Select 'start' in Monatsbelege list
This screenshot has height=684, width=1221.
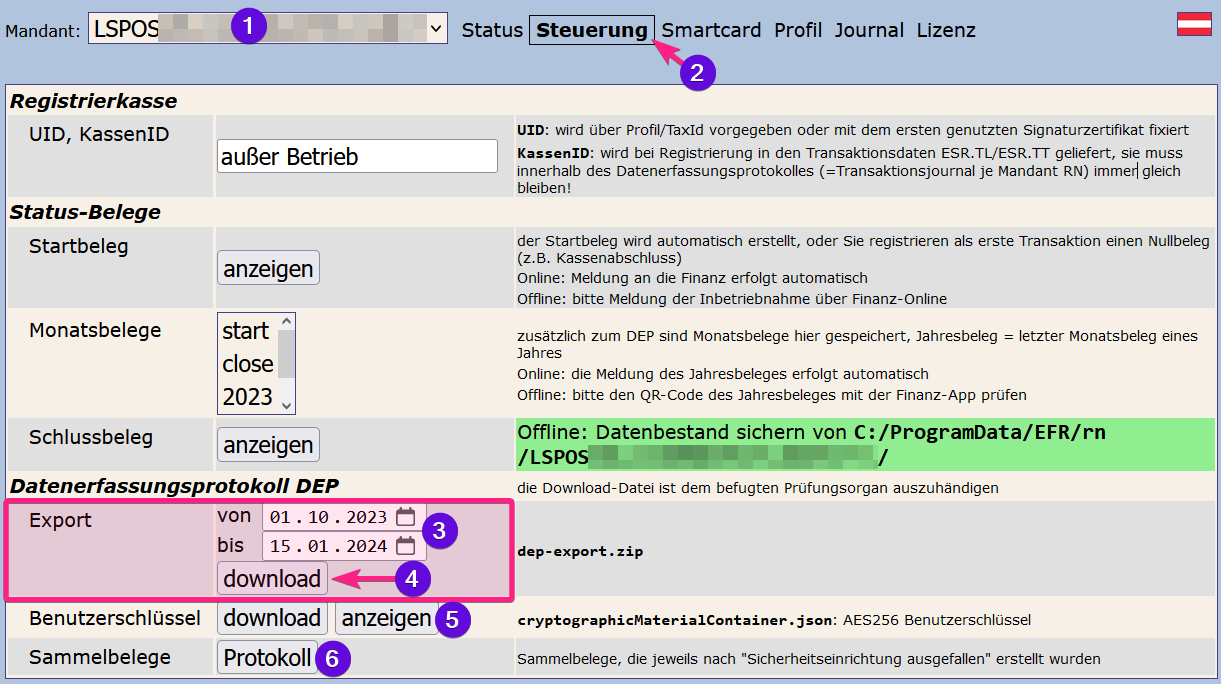tap(246, 331)
